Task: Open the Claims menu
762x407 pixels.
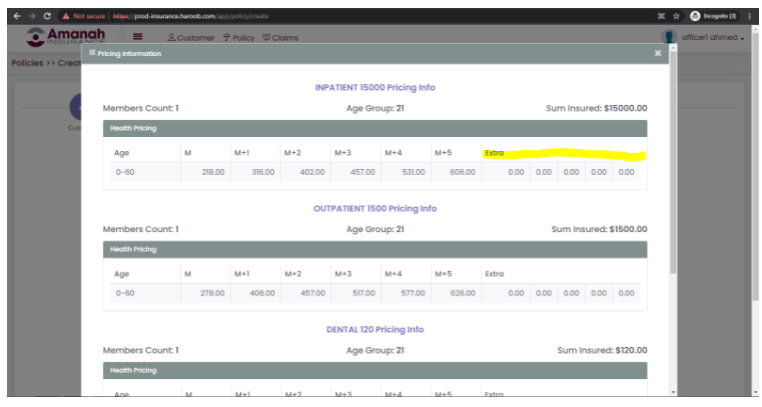Action: click(x=280, y=37)
